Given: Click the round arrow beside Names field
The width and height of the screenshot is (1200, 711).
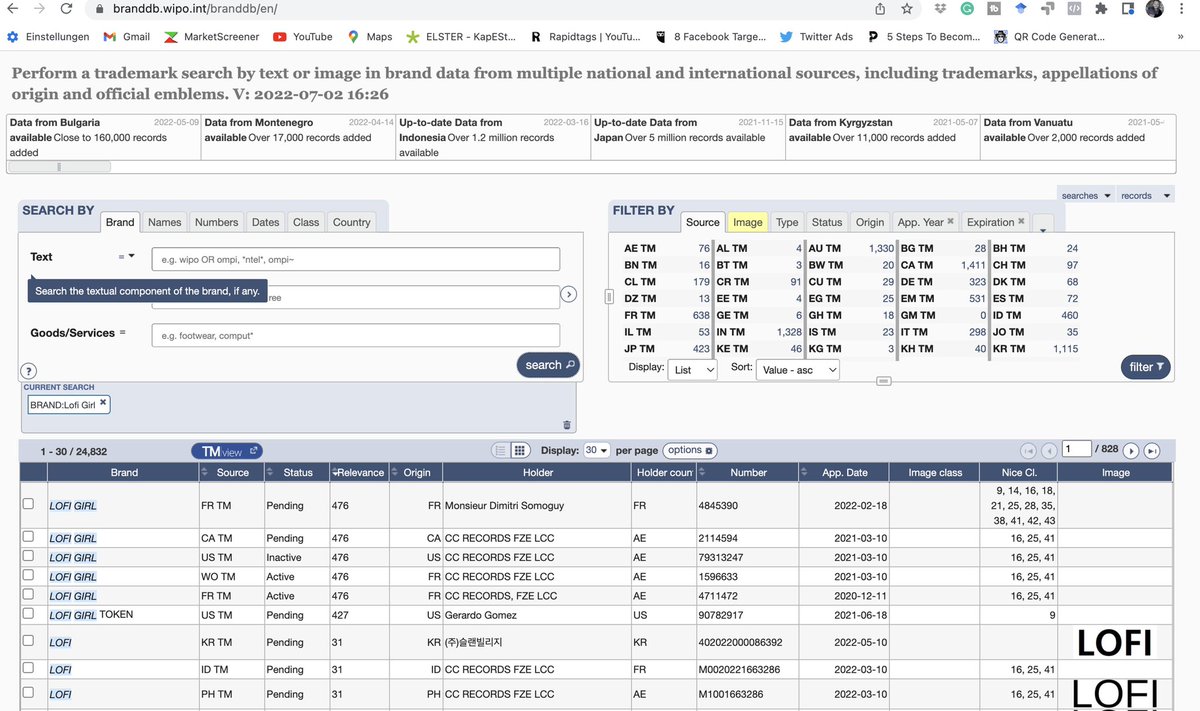Looking at the screenshot, I should (568, 294).
